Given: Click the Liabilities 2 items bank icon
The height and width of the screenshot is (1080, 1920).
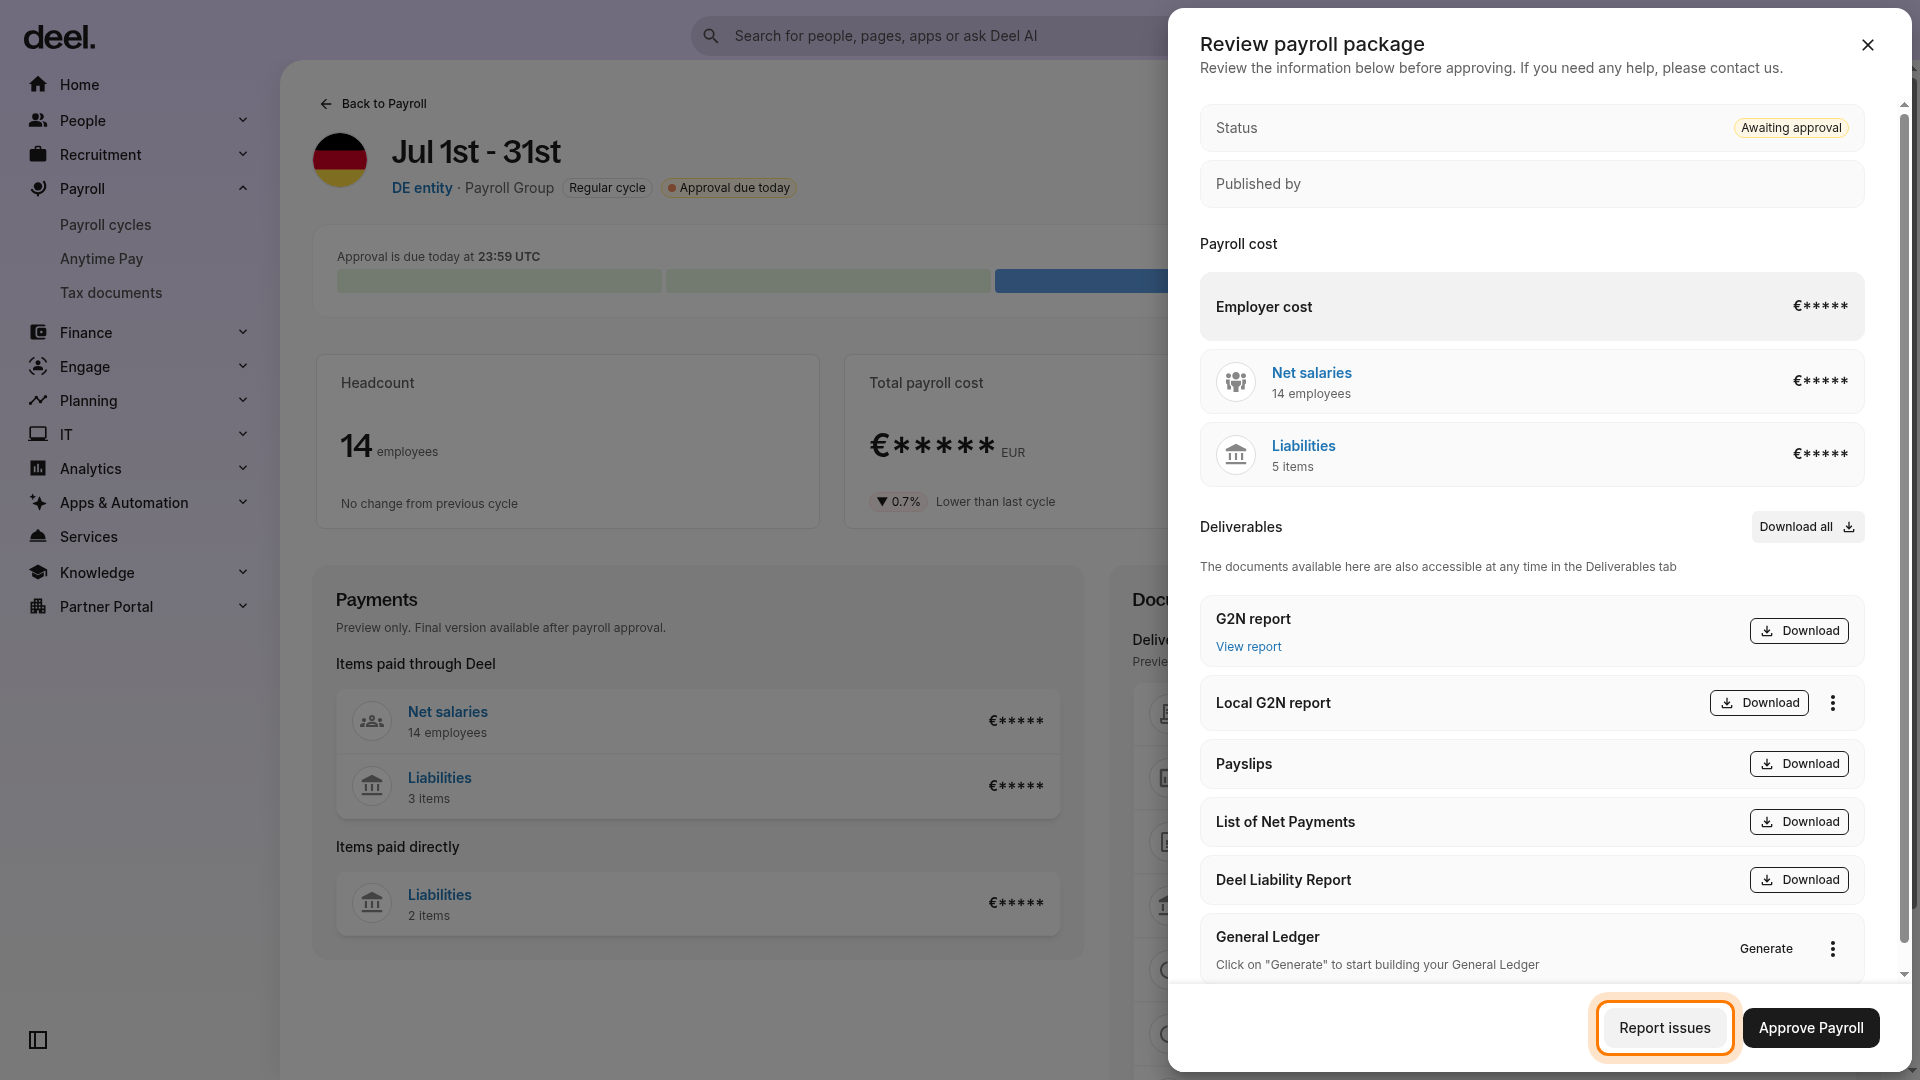Looking at the screenshot, I should [x=372, y=904].
